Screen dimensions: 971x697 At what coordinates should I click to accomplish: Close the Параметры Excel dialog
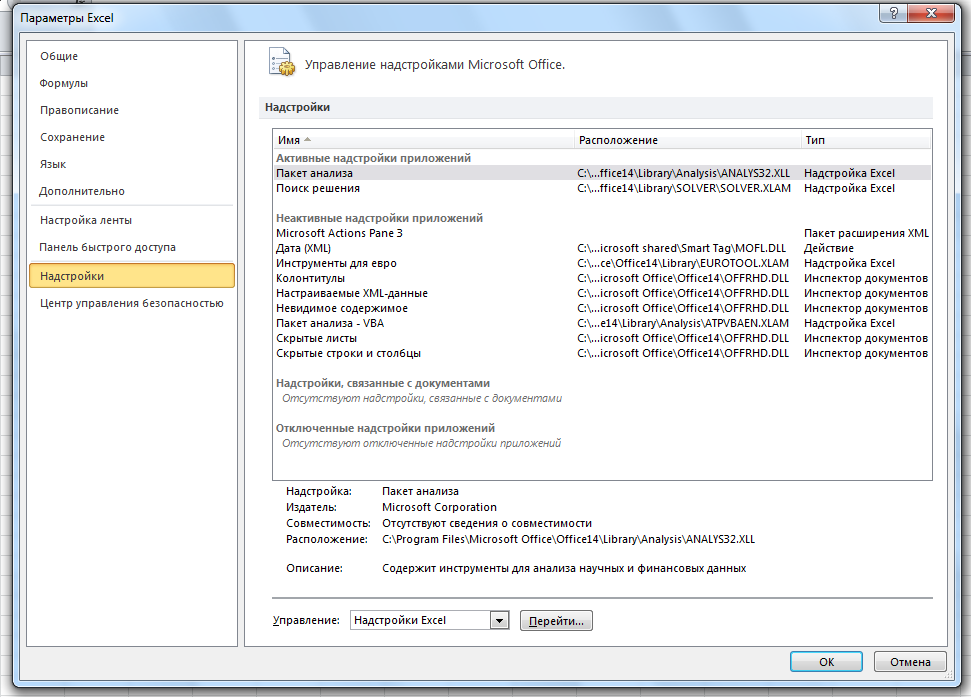(x=931, y=13)
